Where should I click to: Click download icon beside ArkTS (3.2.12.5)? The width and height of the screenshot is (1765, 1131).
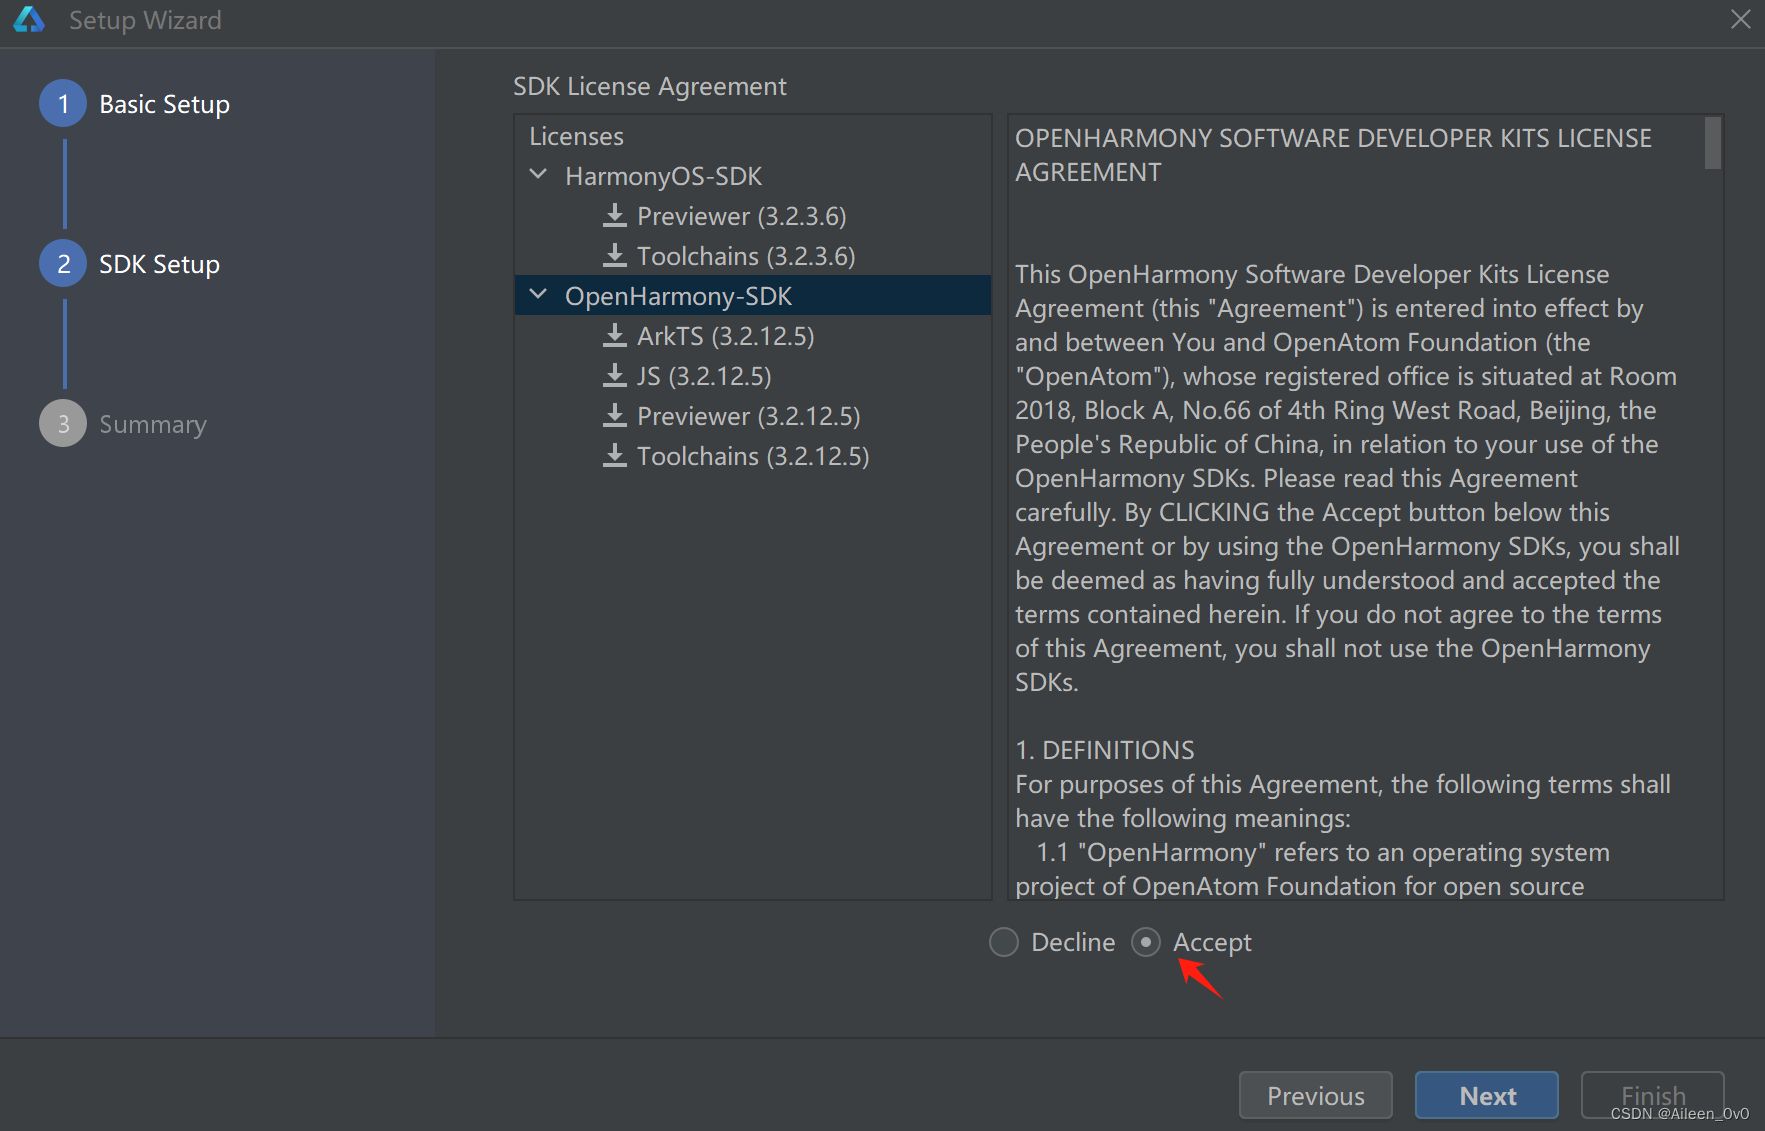[615, 336]
